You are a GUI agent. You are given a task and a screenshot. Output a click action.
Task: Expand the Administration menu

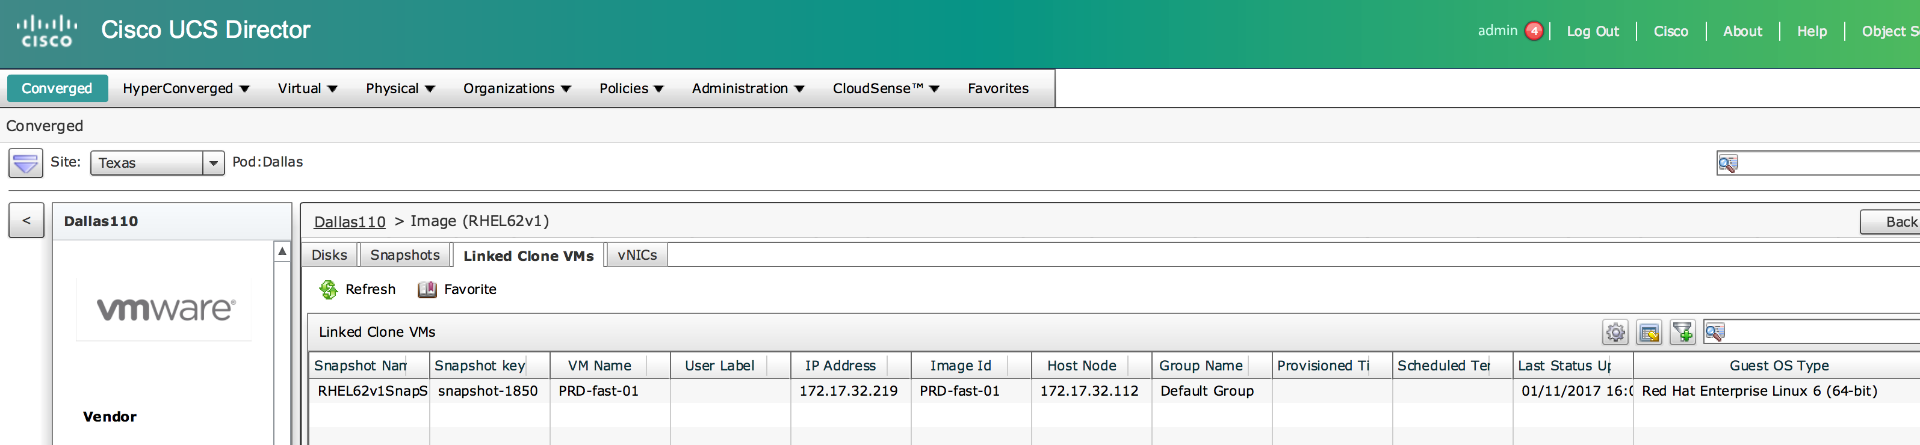click(748, 88)
